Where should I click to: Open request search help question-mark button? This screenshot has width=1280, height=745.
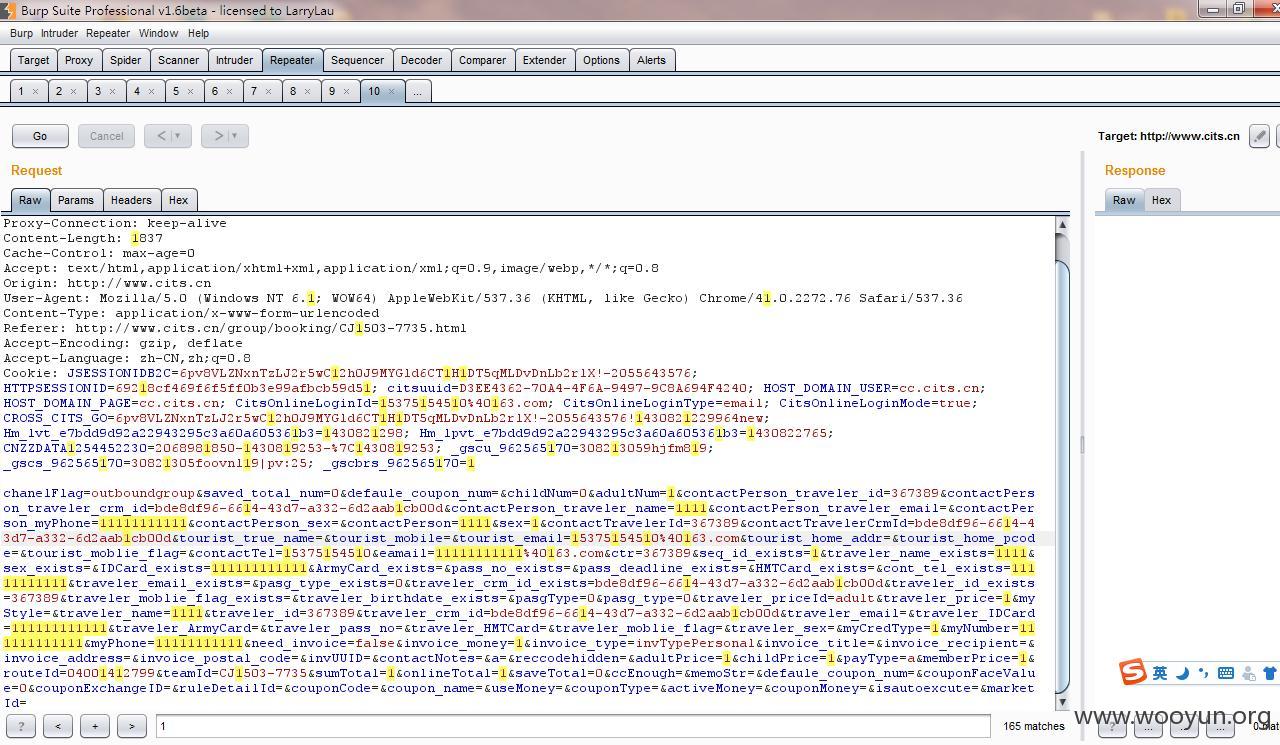pos(21,726)
